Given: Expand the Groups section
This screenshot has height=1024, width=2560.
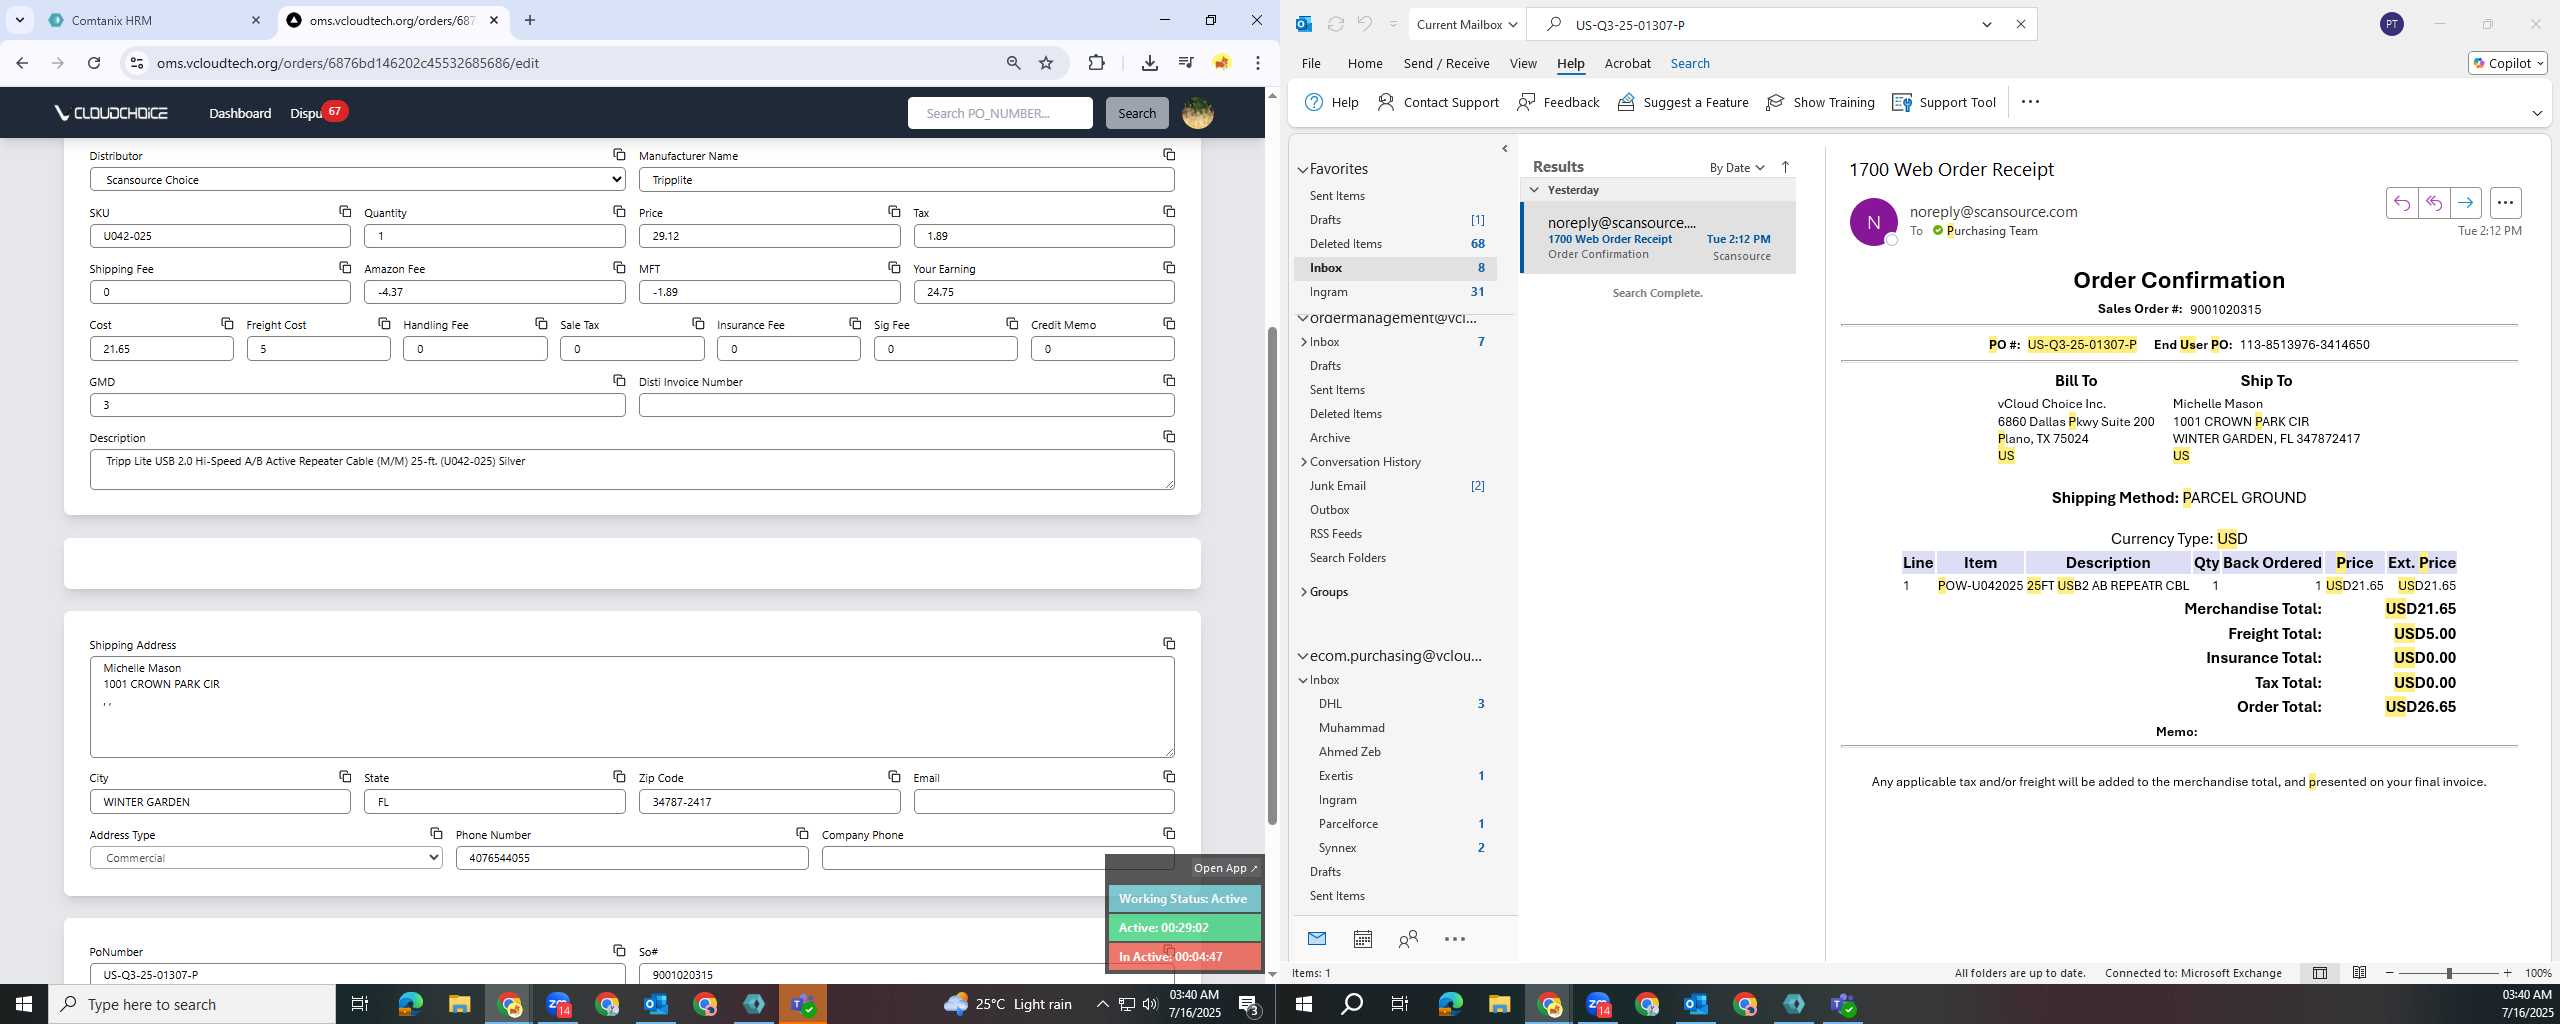Looking at the screenshot, I should pyautogui.click(x=1303, y=592).
